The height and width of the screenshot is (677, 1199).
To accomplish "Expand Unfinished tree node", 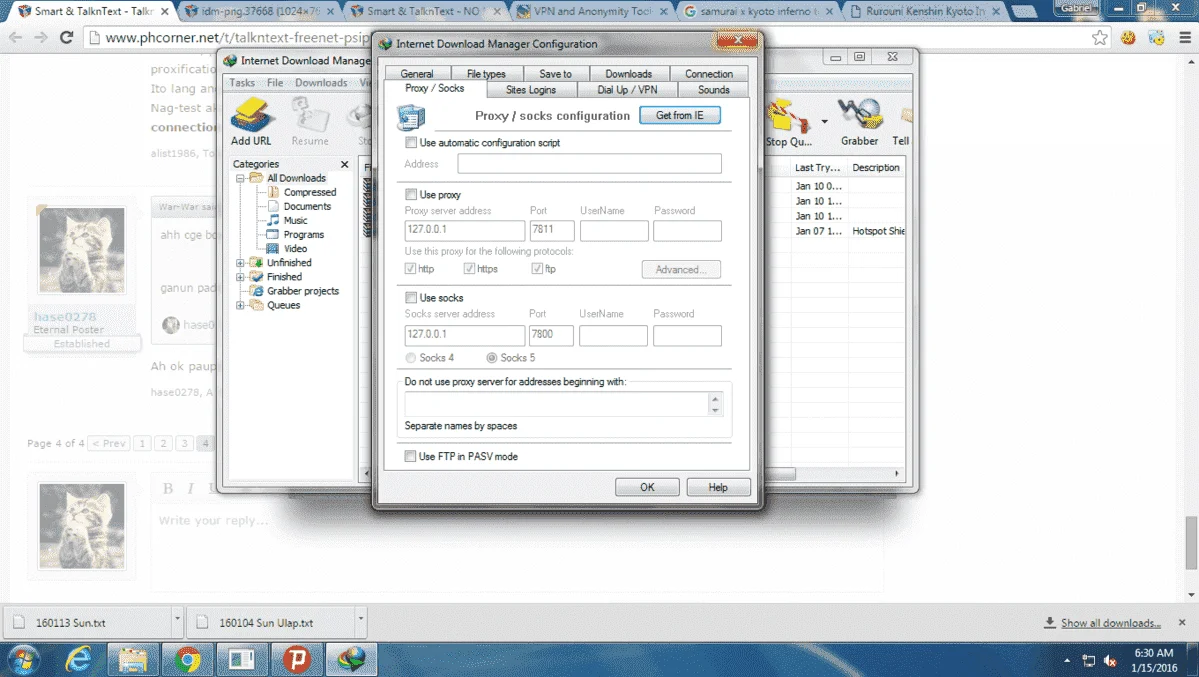I will point(240,262).
